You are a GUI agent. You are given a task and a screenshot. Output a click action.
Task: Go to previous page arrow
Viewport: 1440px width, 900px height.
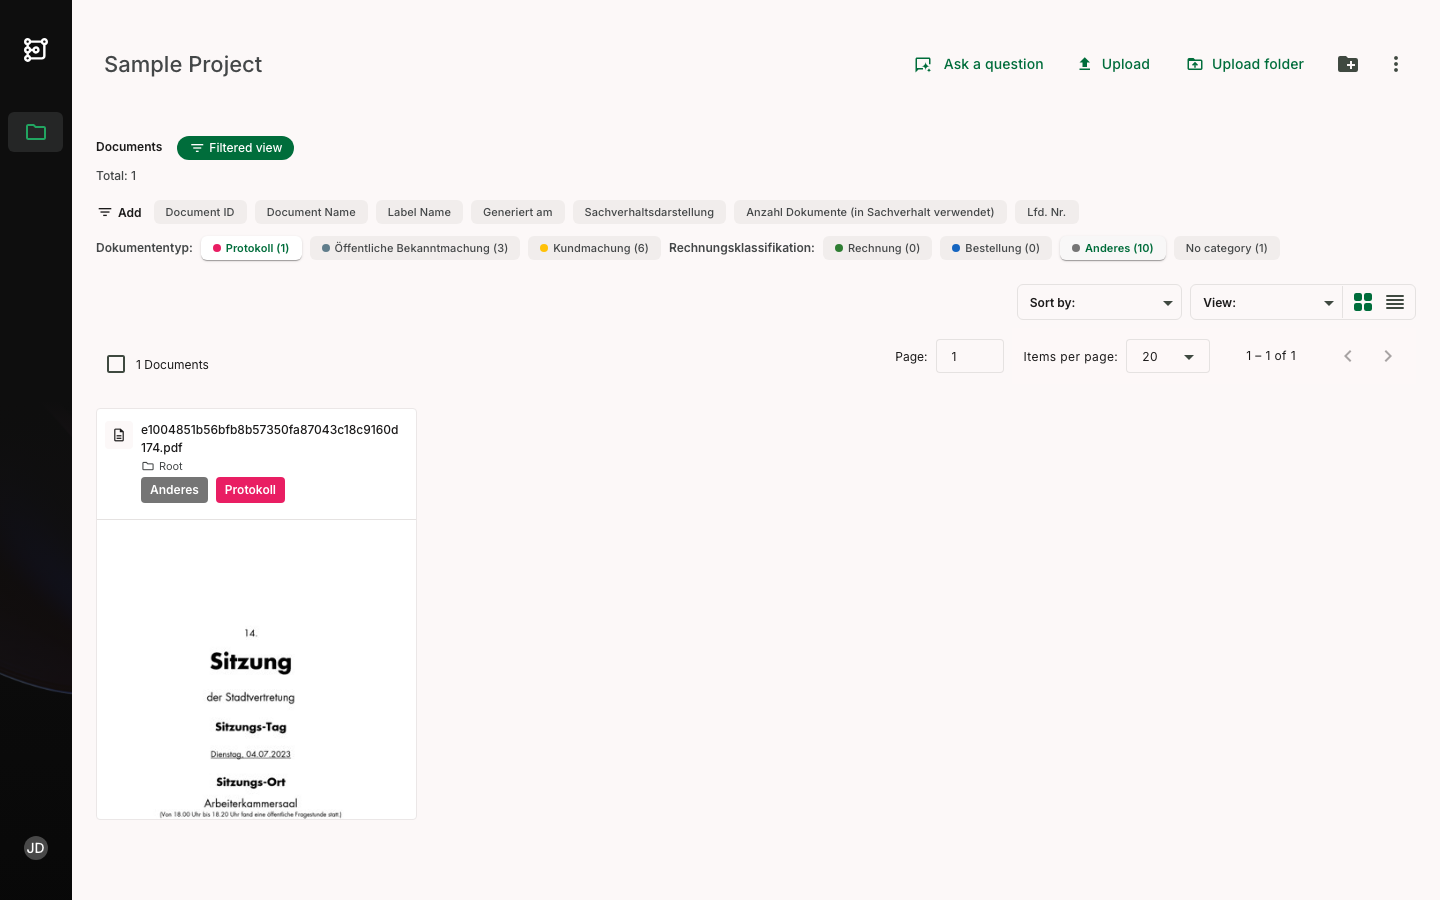(1347, 356)
